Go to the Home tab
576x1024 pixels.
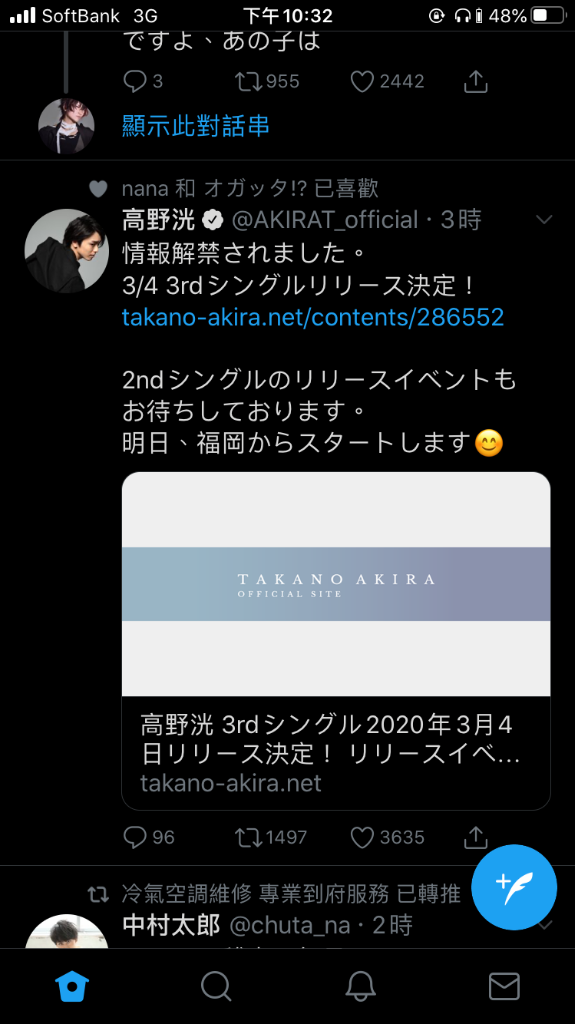pos(72,985)
